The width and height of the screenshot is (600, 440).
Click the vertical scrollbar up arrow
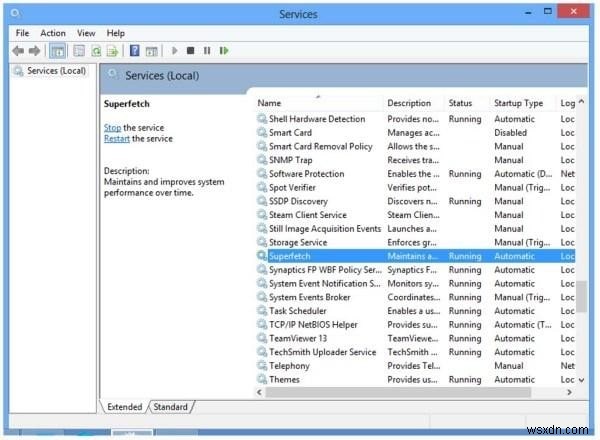pos(581,101)
